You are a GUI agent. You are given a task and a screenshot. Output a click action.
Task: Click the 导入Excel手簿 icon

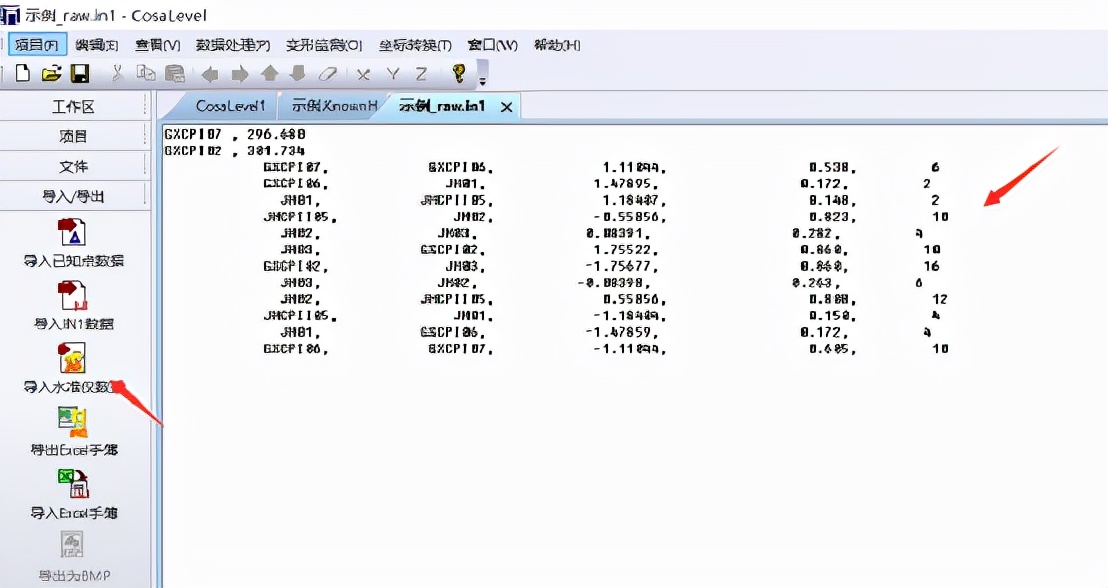73,485
